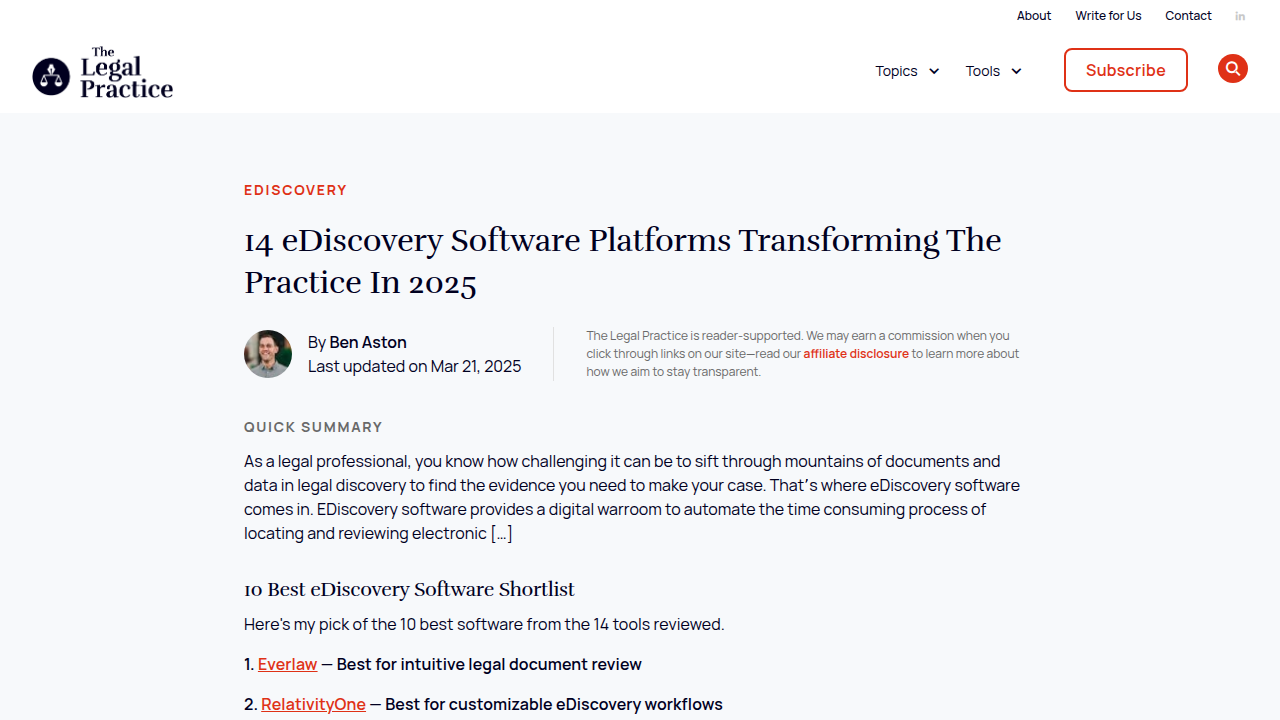Click the Subscribe button
This screenshot has width=1280, height=720.
[x=1125, y=70]
